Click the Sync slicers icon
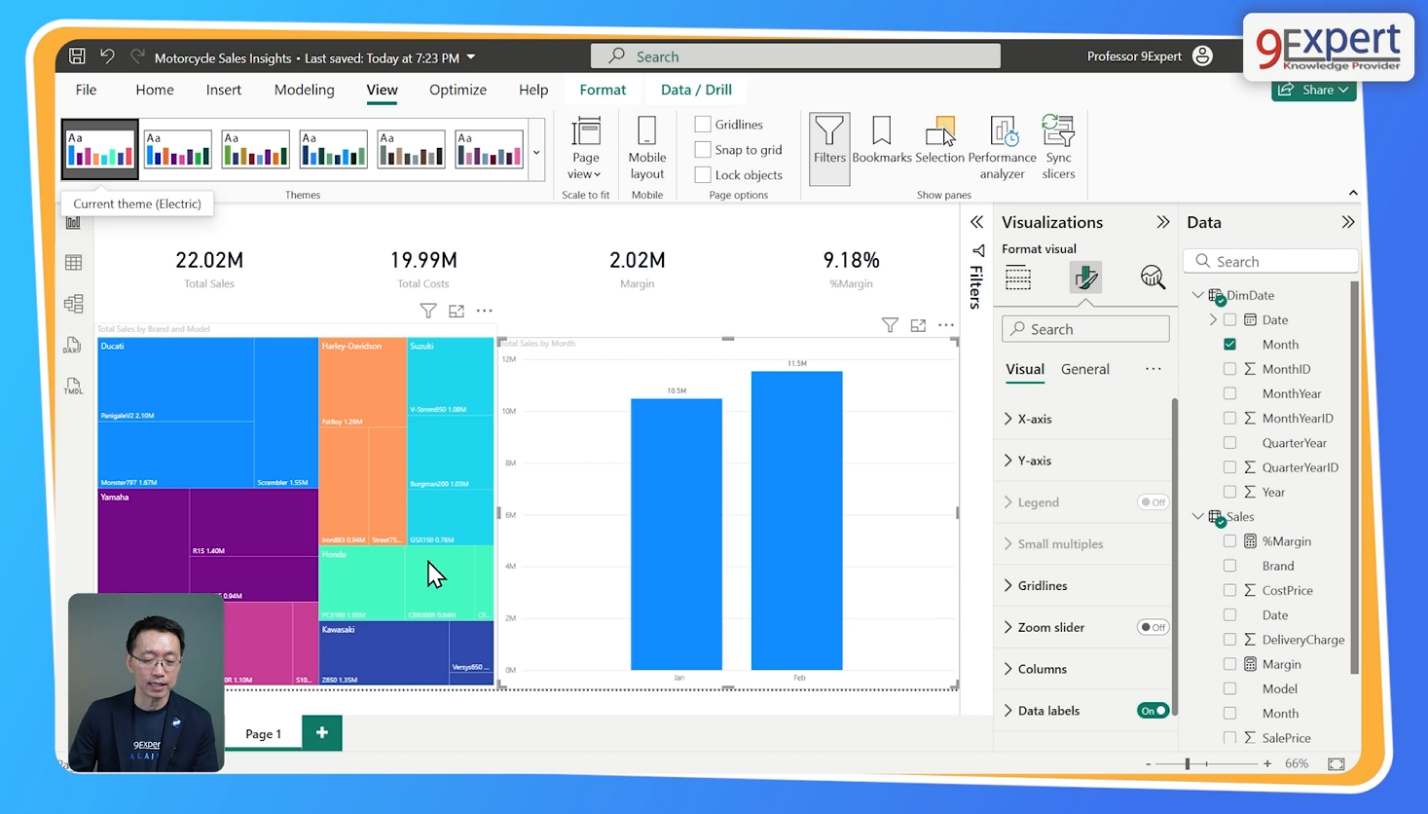Screen dimensions: 1428x814 click(x=1057, y=146)
